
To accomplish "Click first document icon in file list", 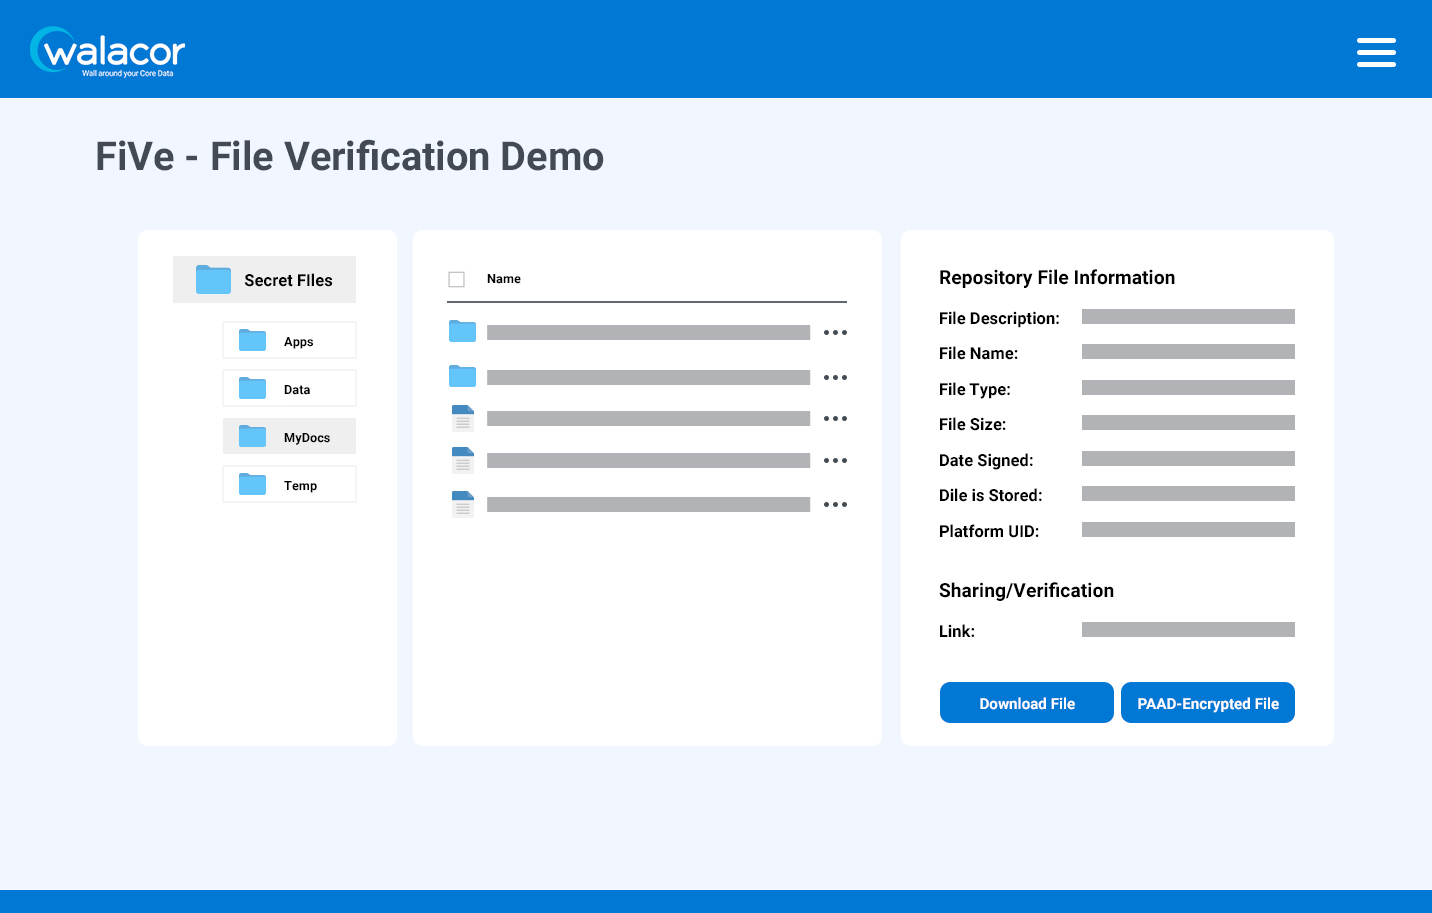I will pos(462,418).
